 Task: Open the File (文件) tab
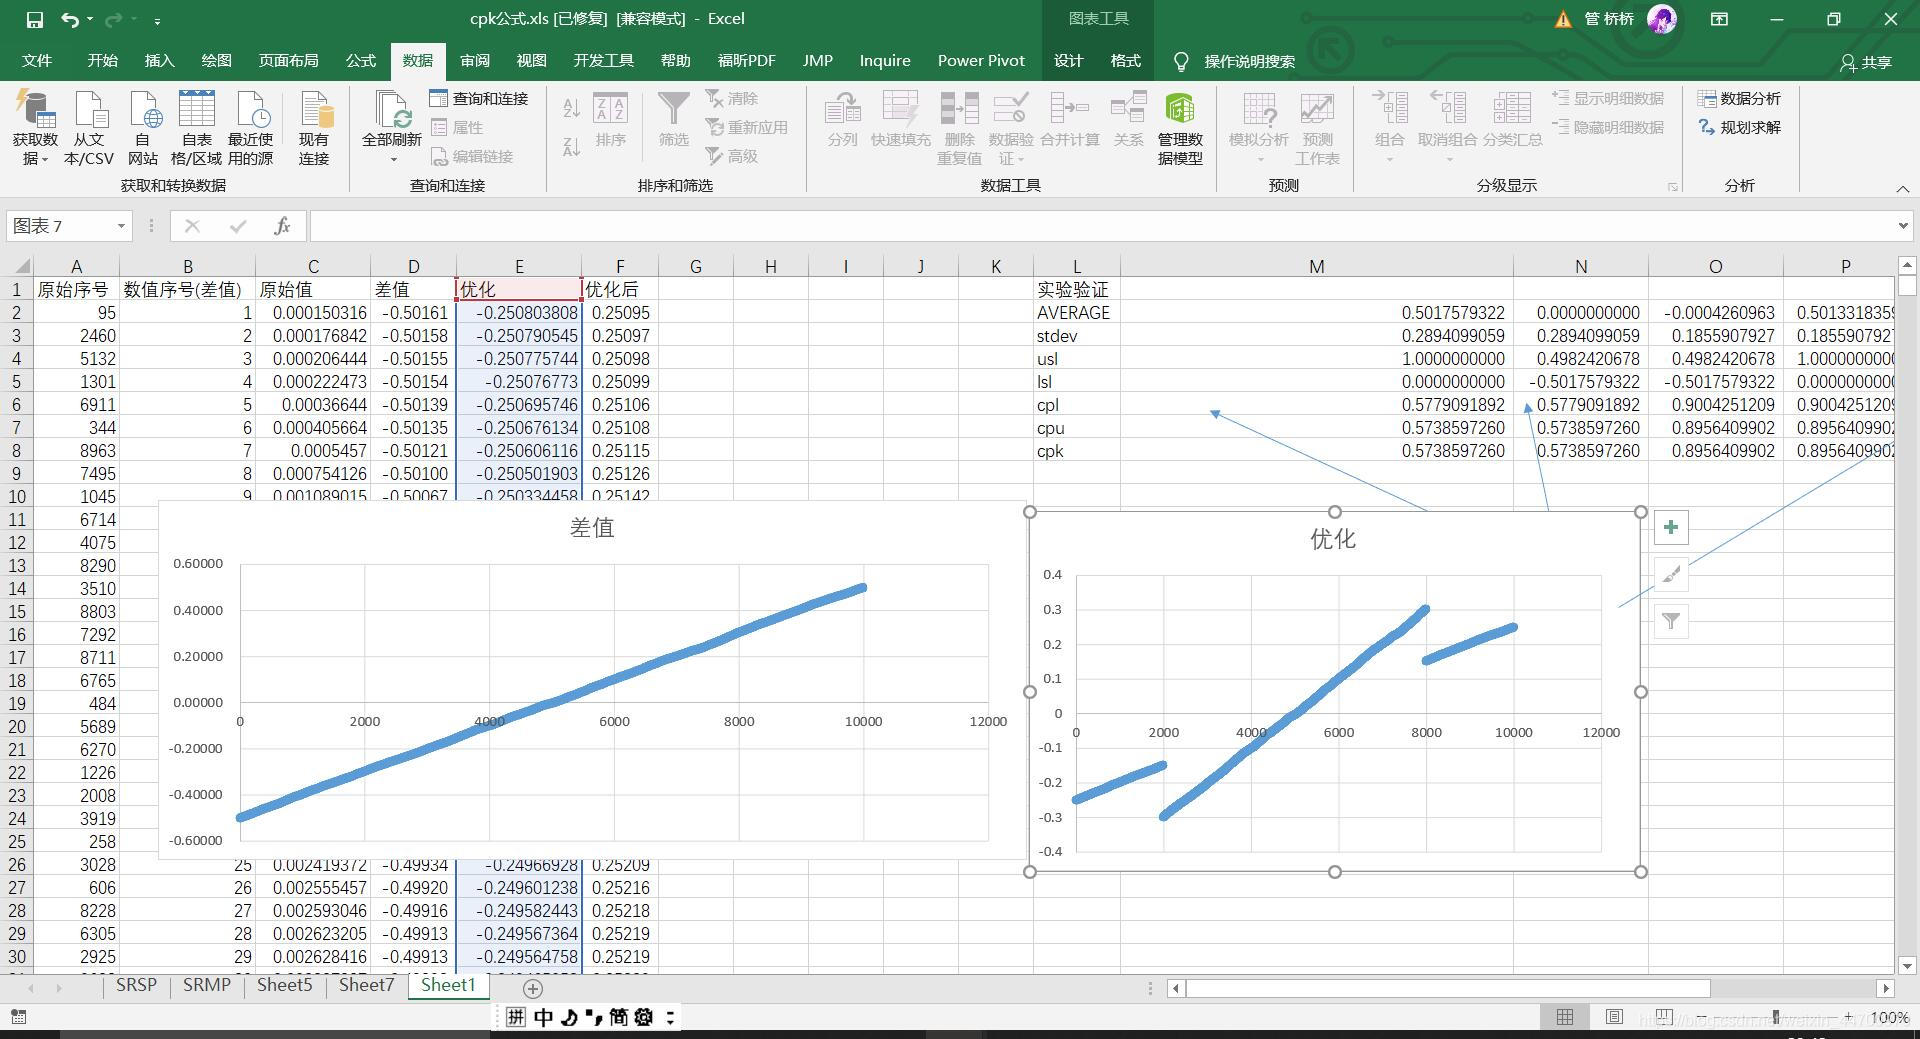(37, 61)
